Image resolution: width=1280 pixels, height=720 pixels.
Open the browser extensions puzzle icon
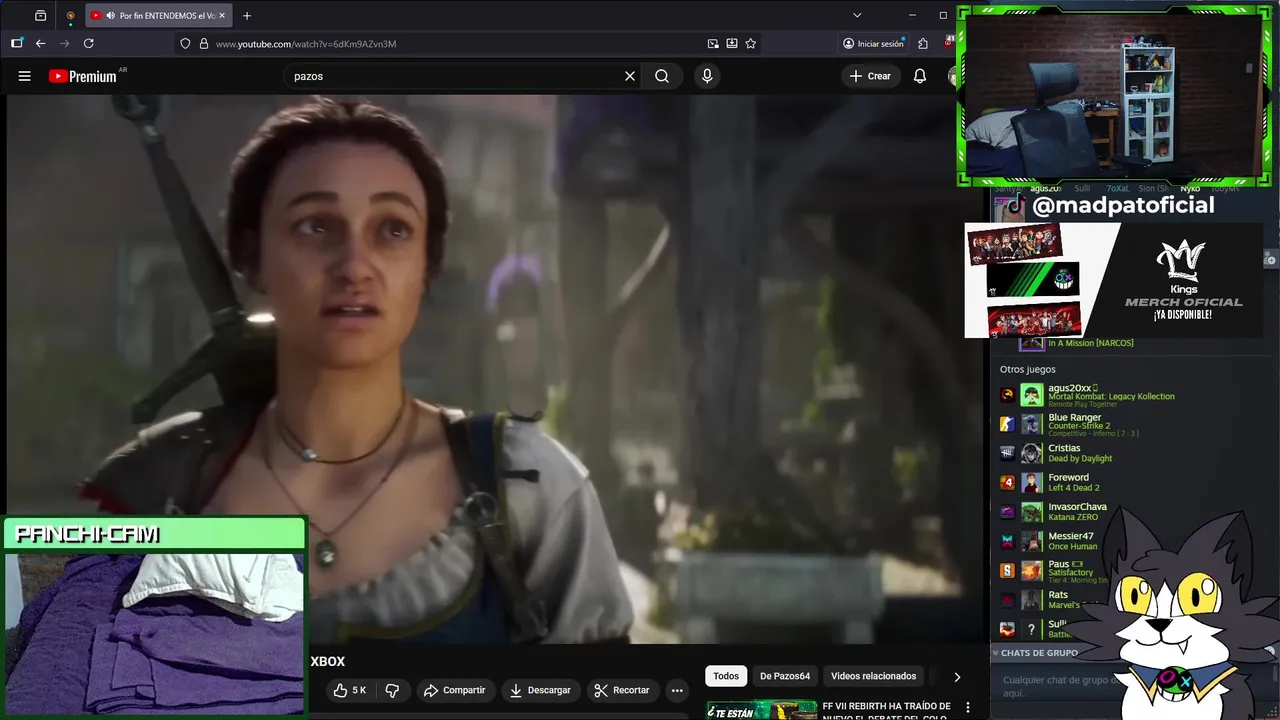tap(923, 43)
